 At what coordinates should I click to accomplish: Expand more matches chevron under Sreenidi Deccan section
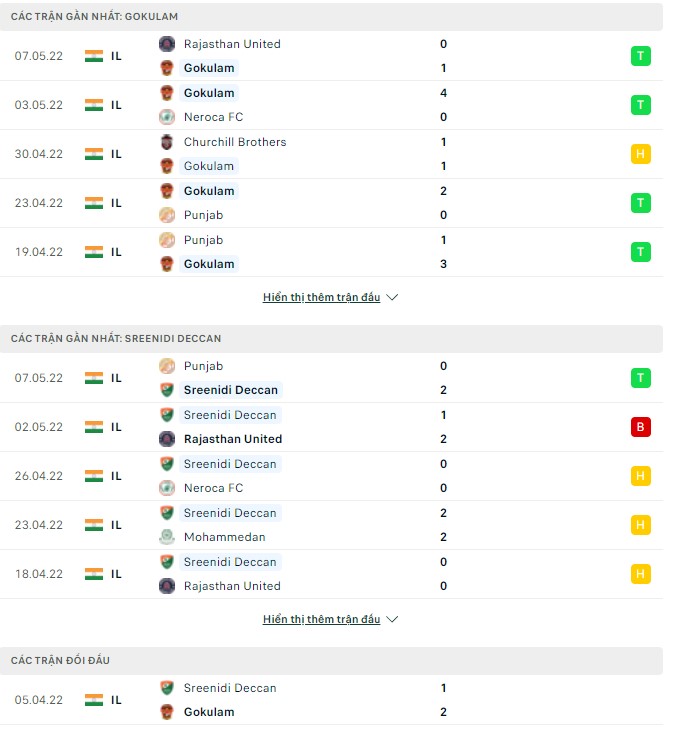[x=392, y=620]
